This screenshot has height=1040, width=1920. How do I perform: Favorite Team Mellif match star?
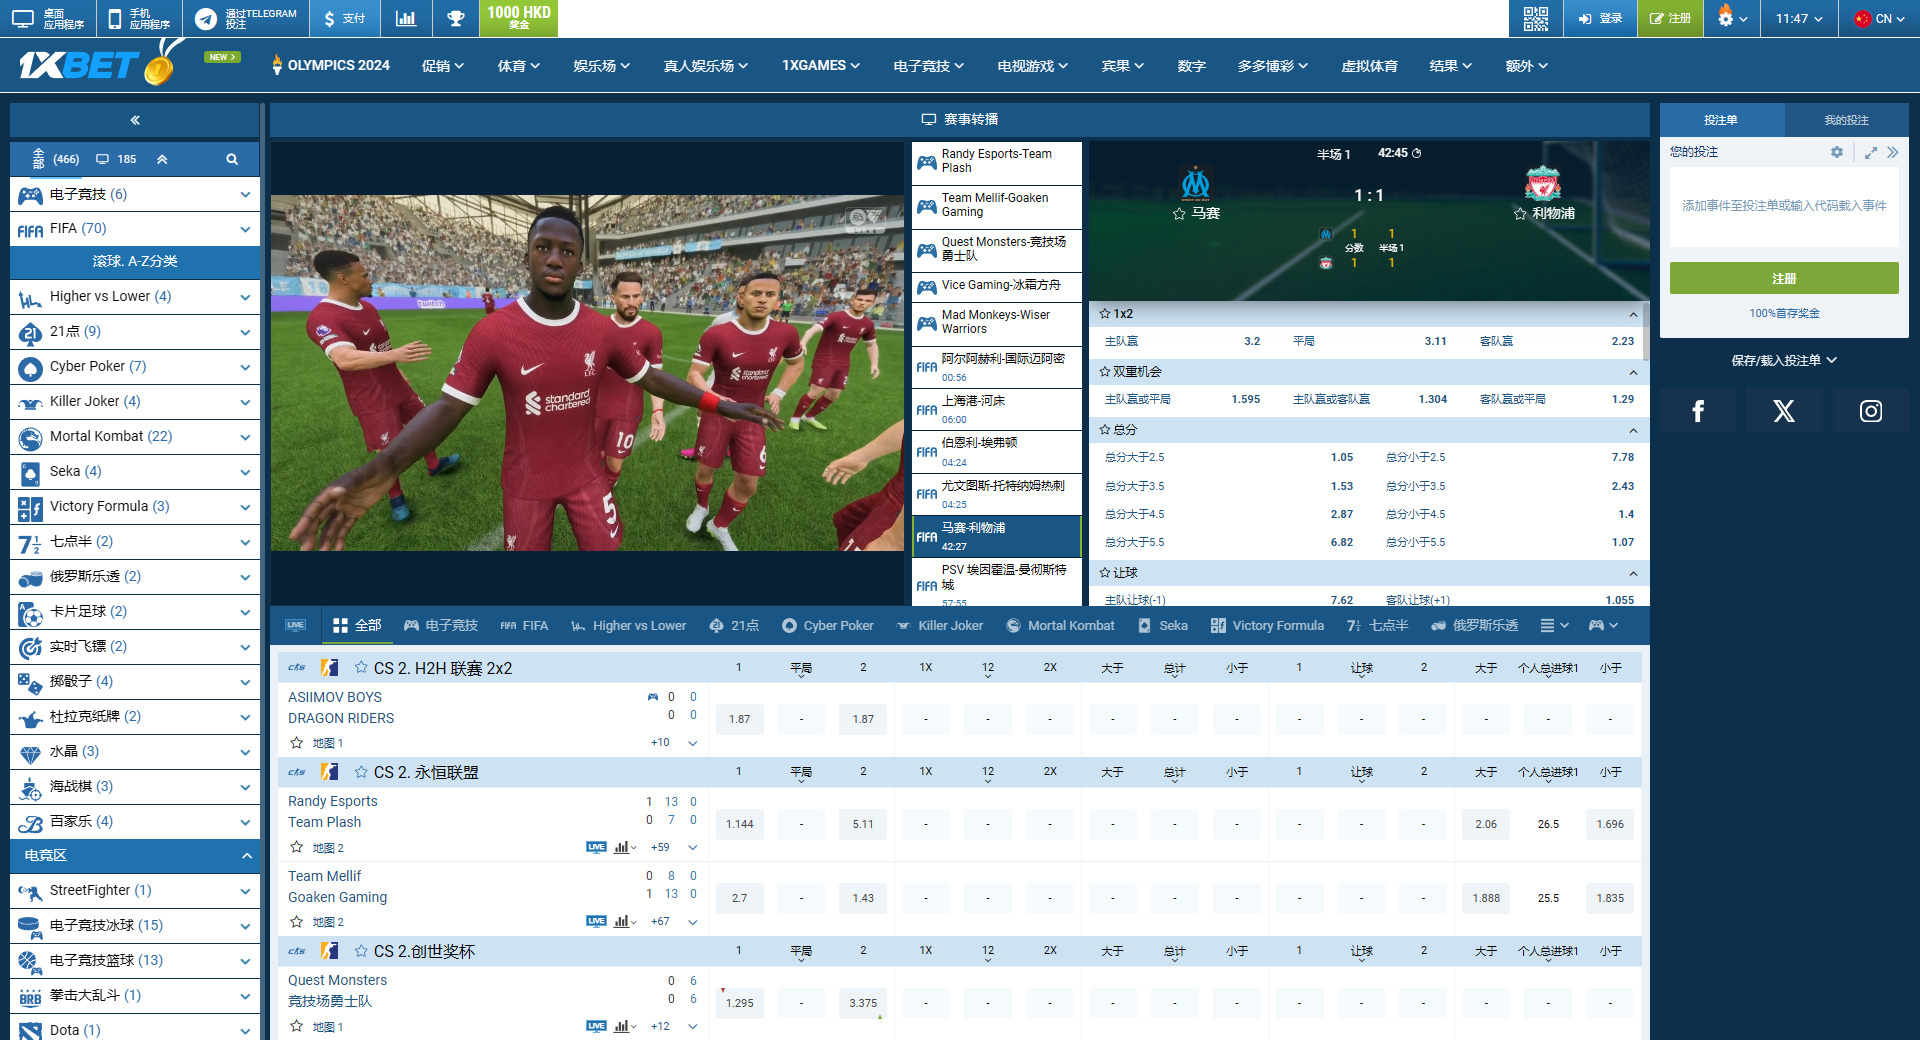click(296, 922)
